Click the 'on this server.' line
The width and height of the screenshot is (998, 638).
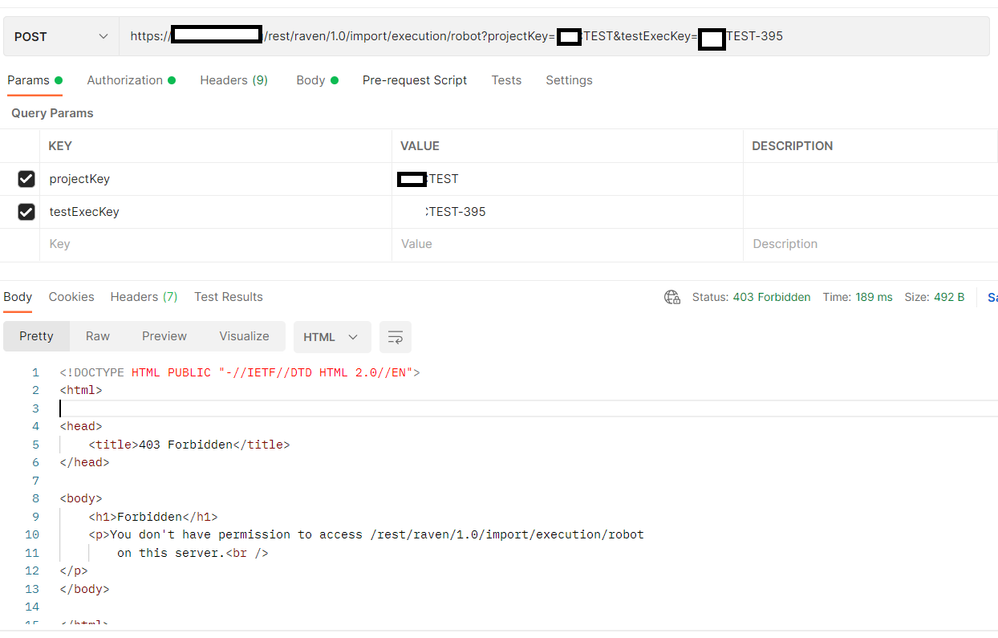point(193,553)
